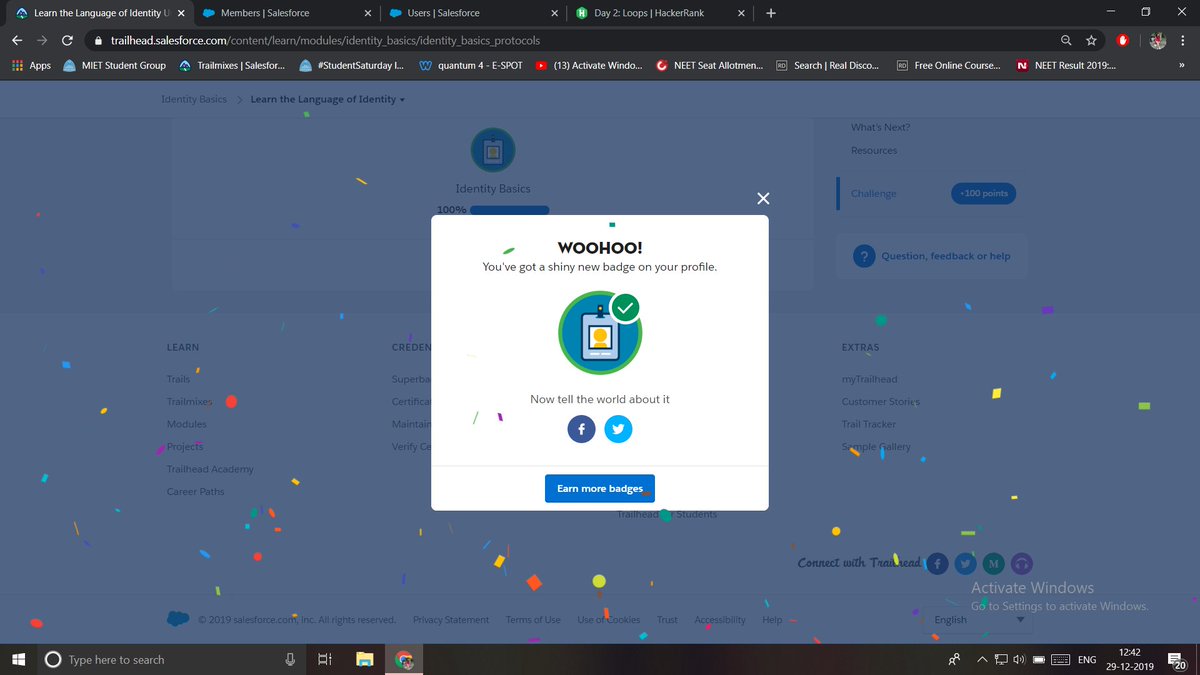Open NEET Seat Allotmen... bookmark
Screen dimensions: 1200x675
click(709, 65)
